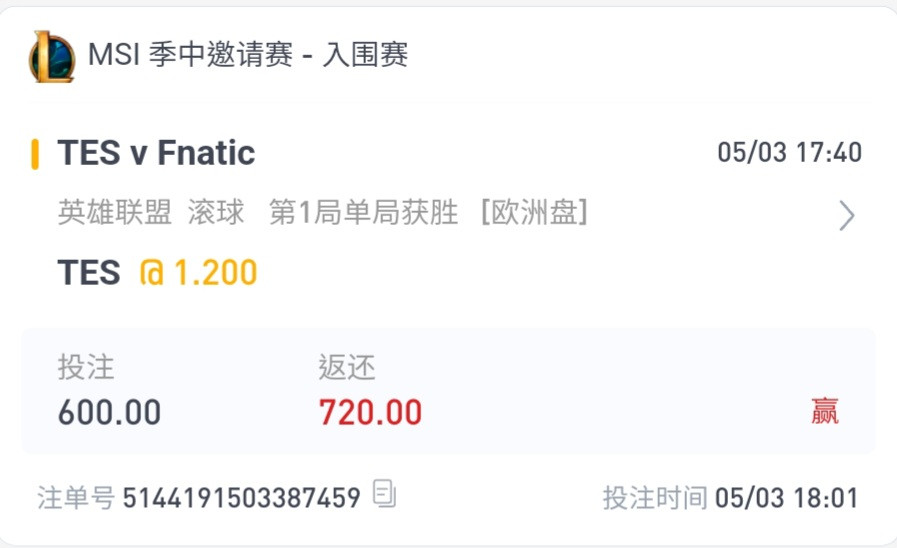Click the 注单号 label
Screen dimensions: 897x548
coord(76,498)
